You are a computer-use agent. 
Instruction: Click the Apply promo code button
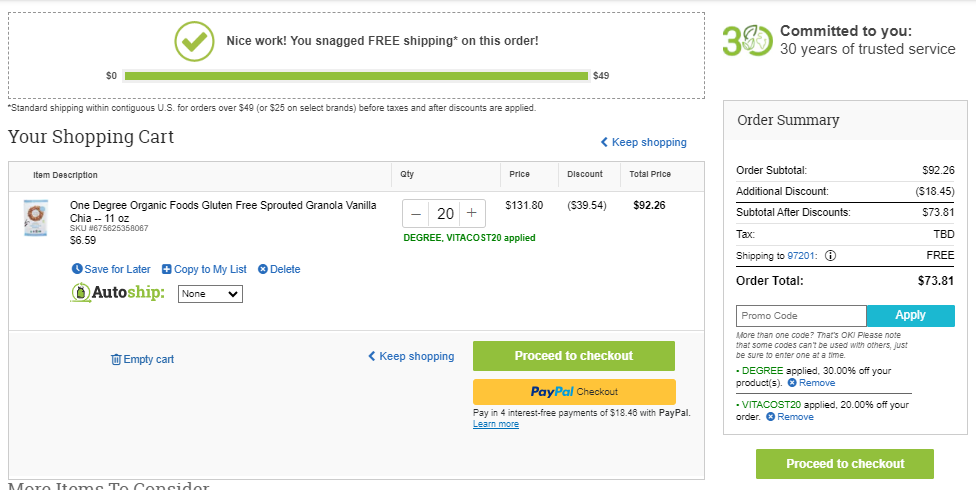tap(910, 316)
